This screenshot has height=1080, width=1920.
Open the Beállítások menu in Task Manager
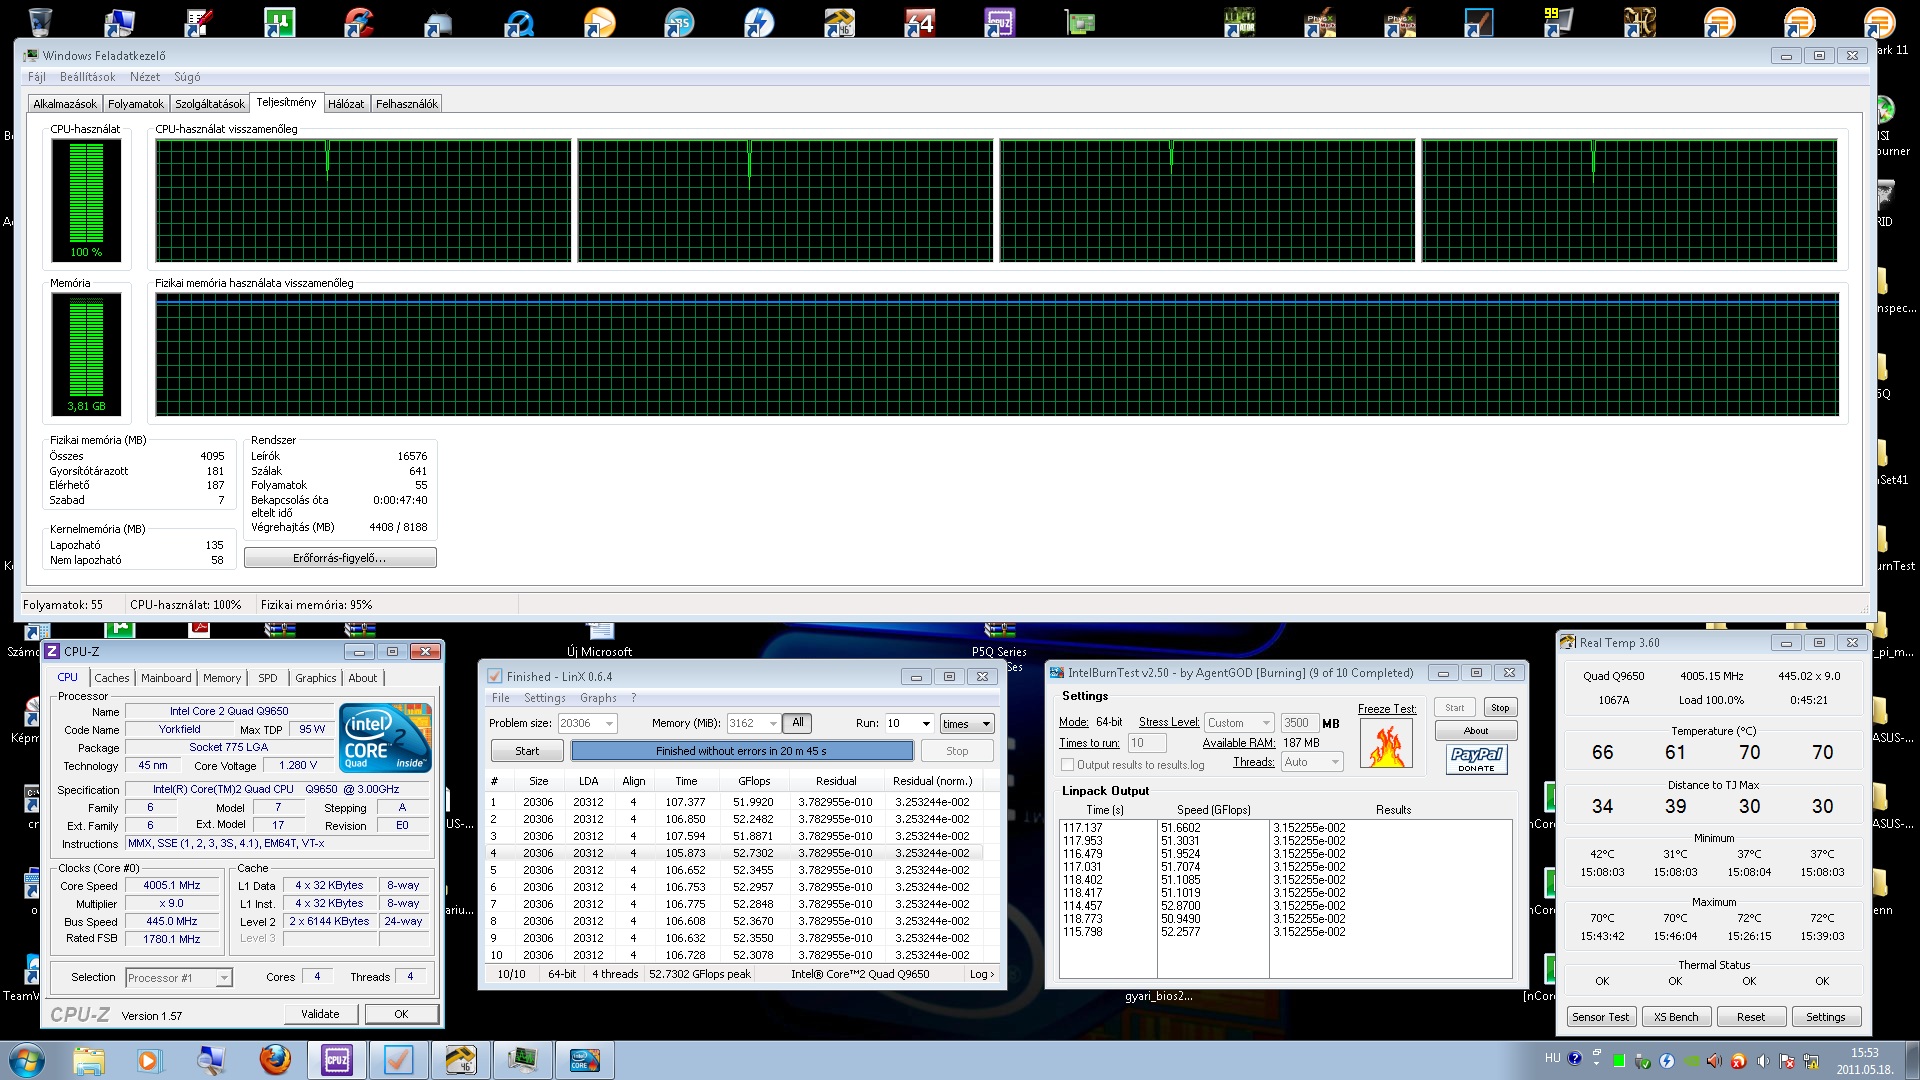pos(87,77)
